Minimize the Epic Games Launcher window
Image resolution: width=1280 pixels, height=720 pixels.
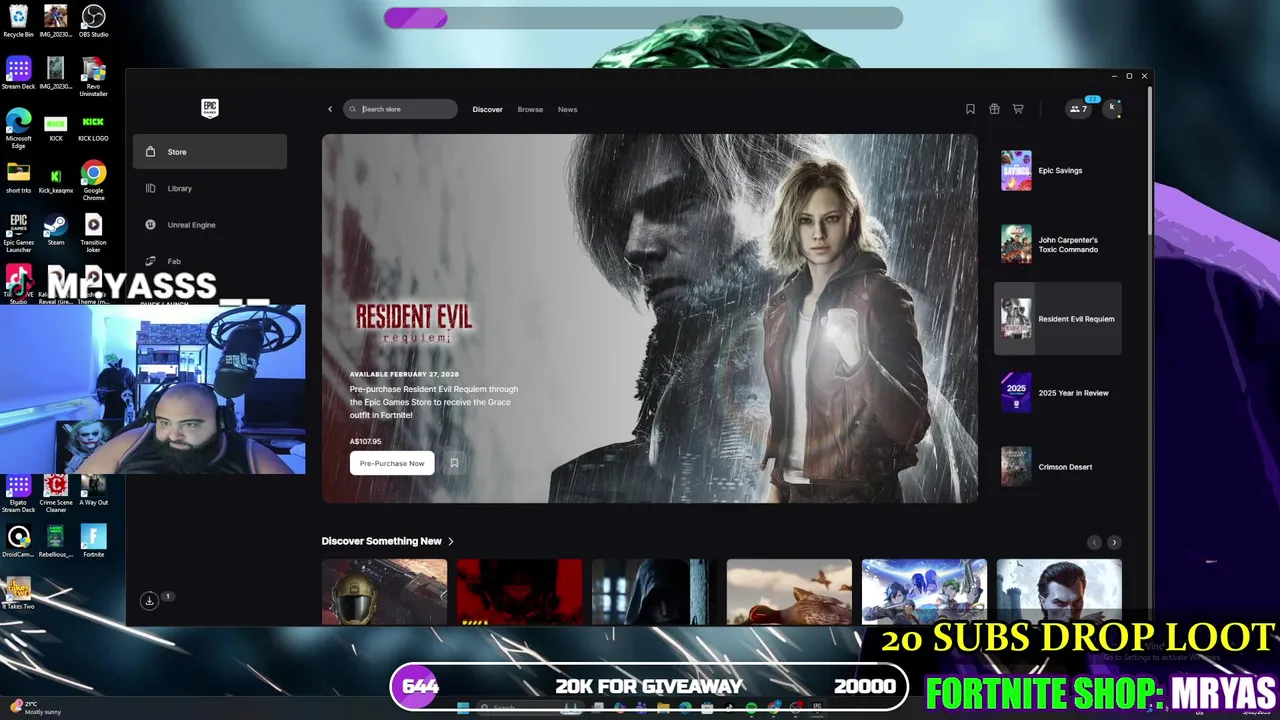[x=1114, y=76]
